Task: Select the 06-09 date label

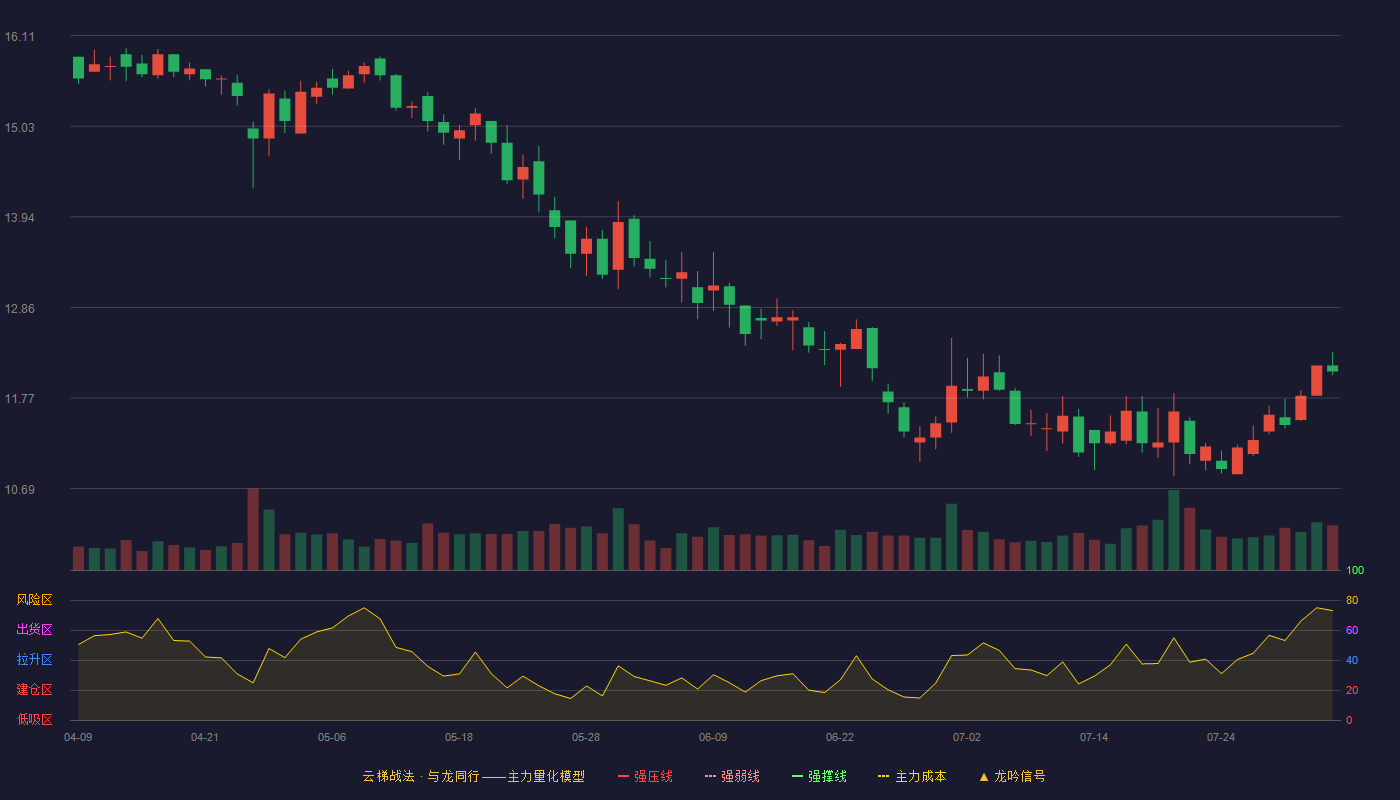Action: pyautogui.click(x=713, y=737)
